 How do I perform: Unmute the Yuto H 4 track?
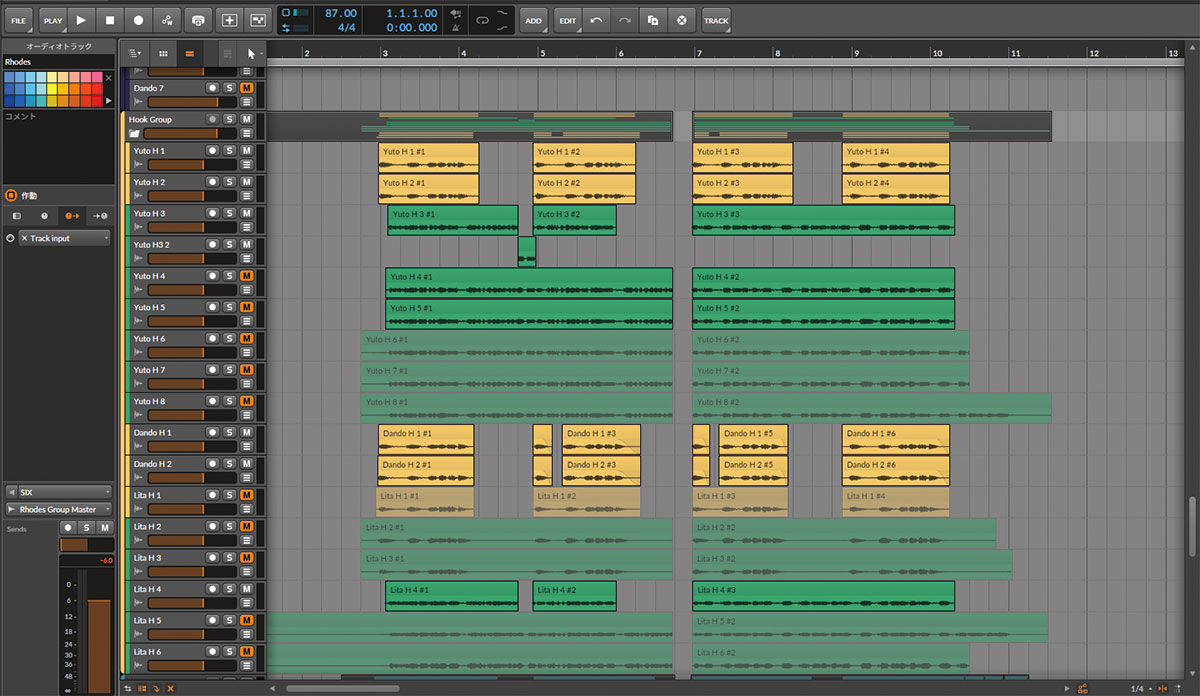[247, 276]
